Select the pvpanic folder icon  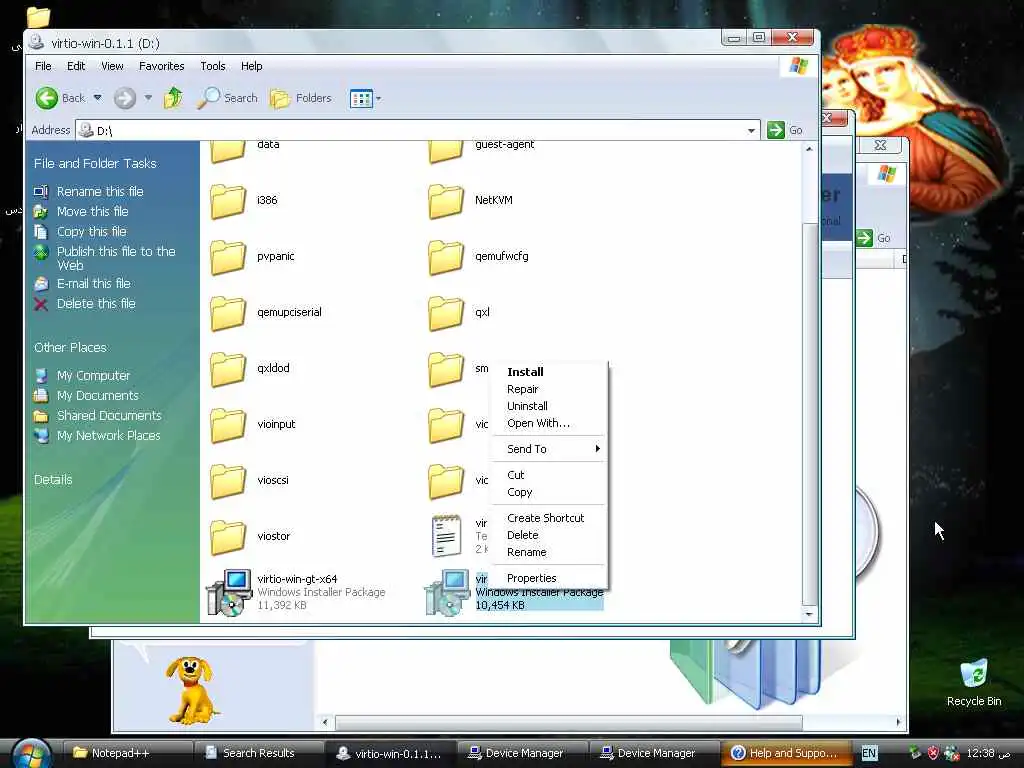(x=228, y=257)
